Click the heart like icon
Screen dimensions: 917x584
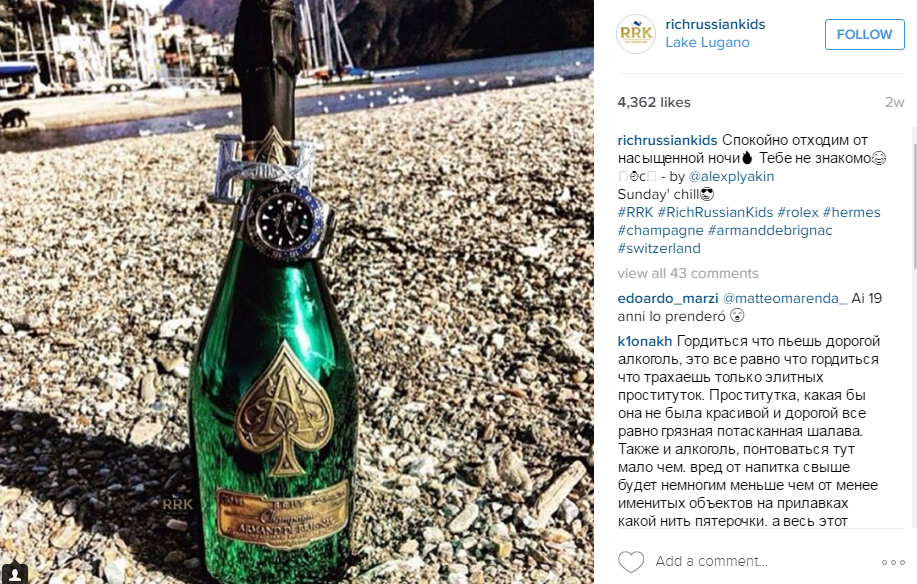[x=631, y=562]
